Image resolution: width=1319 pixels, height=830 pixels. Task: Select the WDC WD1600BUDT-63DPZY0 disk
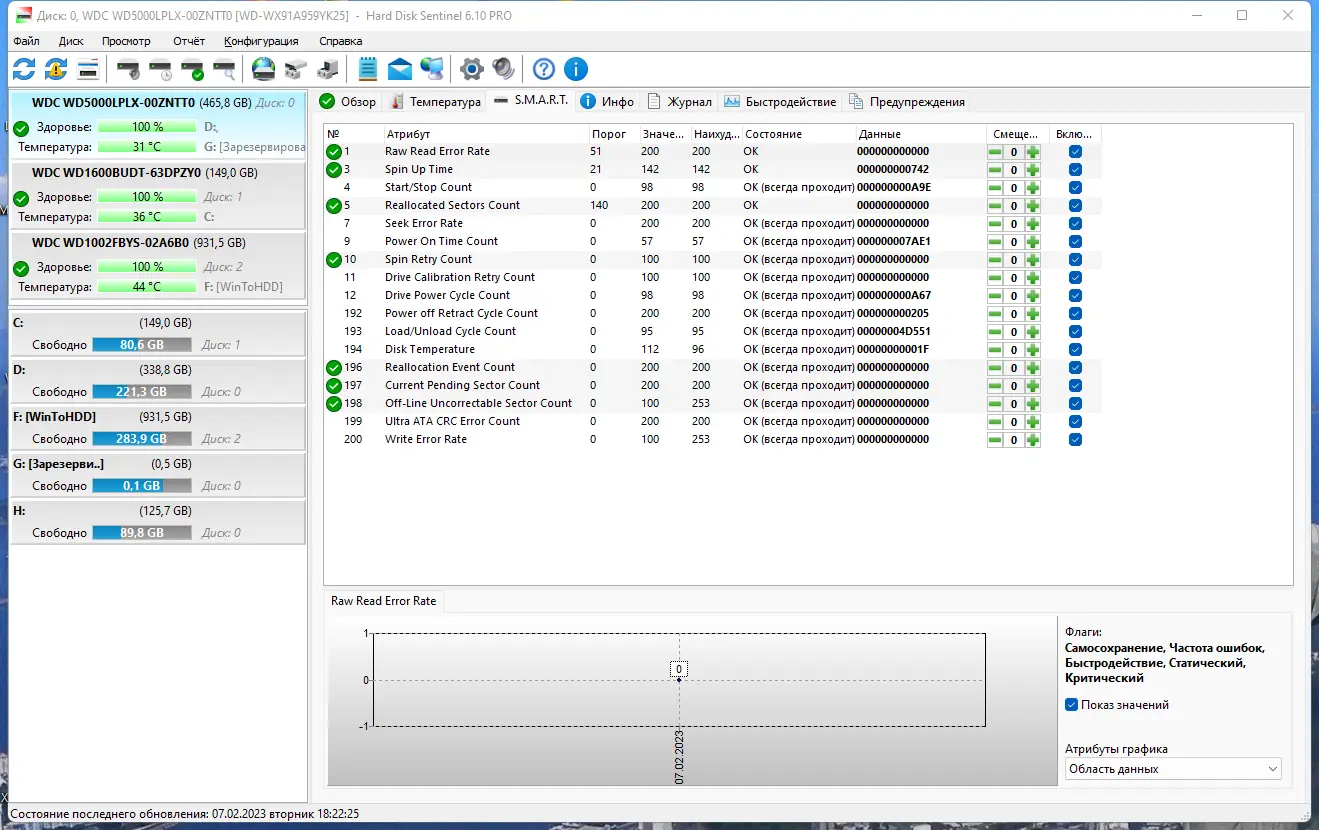pos(158,196)
